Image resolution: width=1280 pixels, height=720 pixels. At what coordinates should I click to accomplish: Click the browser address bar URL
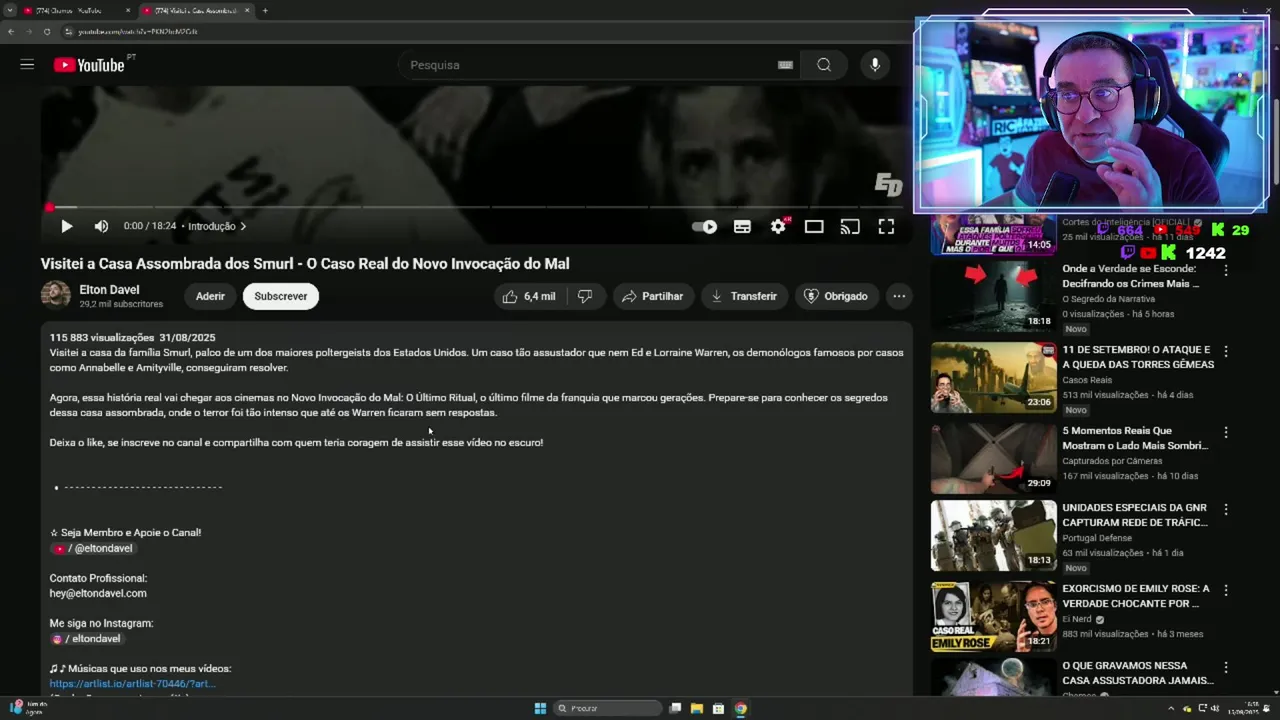tap(138, 31)
